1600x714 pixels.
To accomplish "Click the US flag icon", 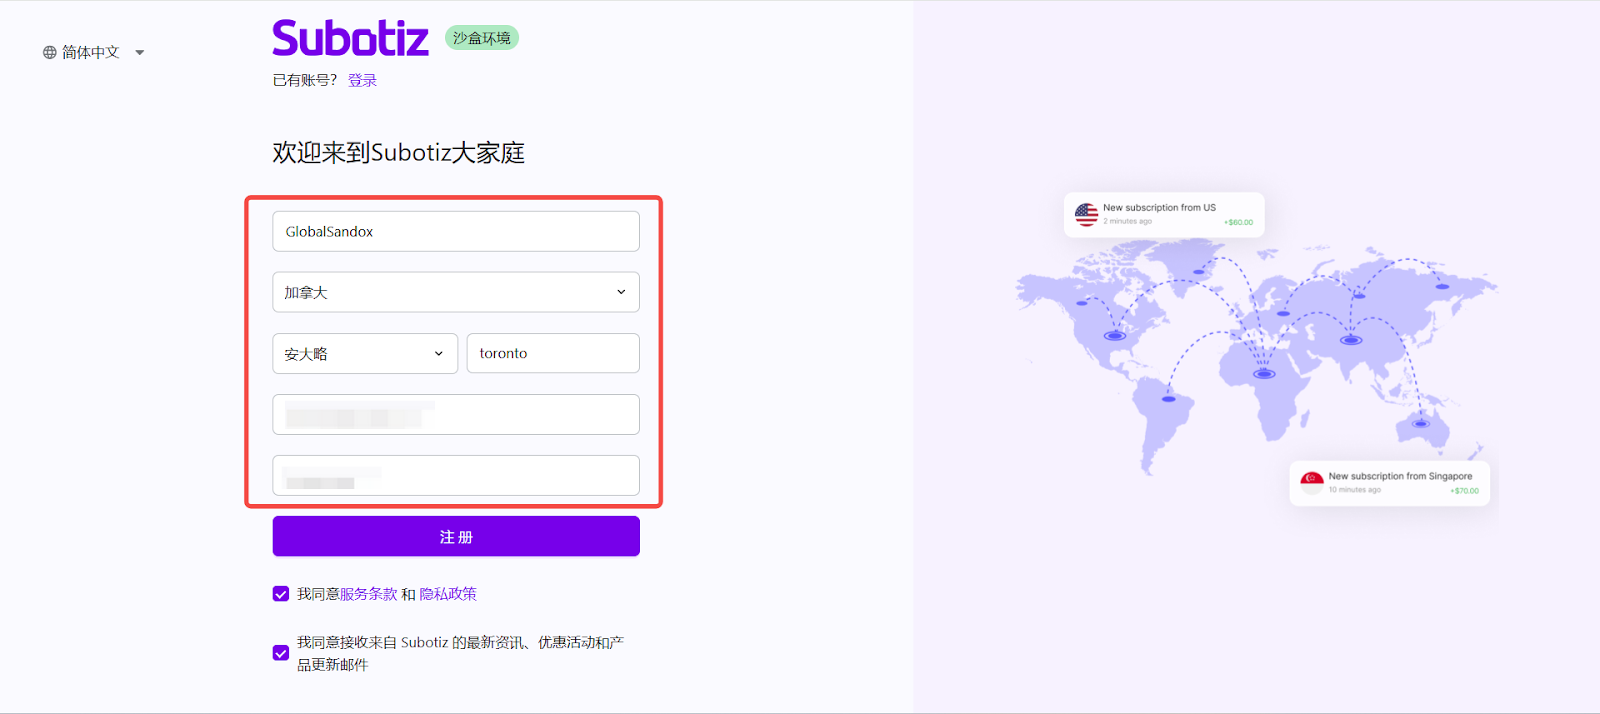I will [1086, 215].
